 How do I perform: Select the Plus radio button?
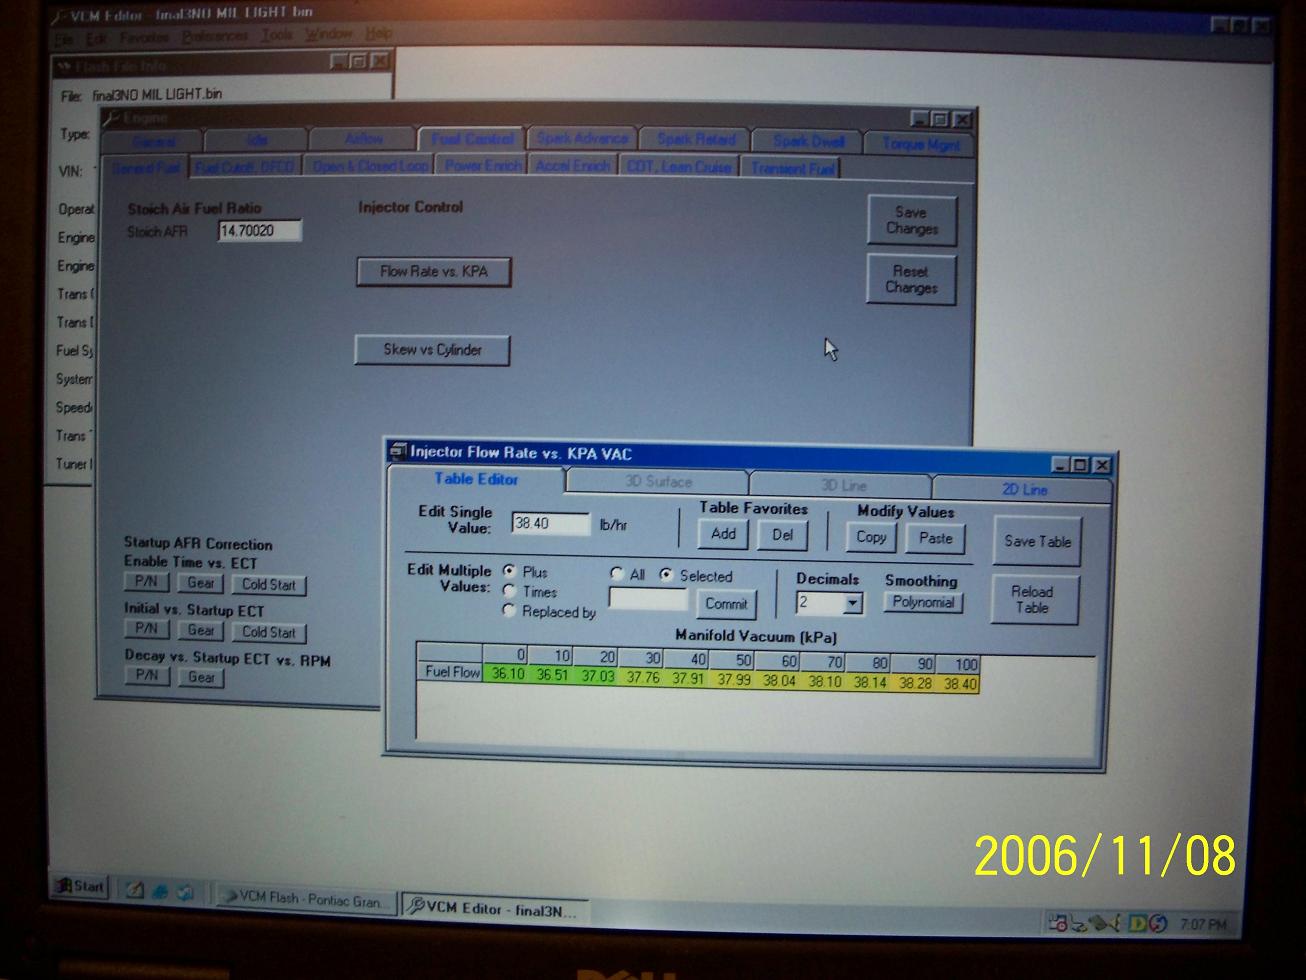[x=509, y=571]
